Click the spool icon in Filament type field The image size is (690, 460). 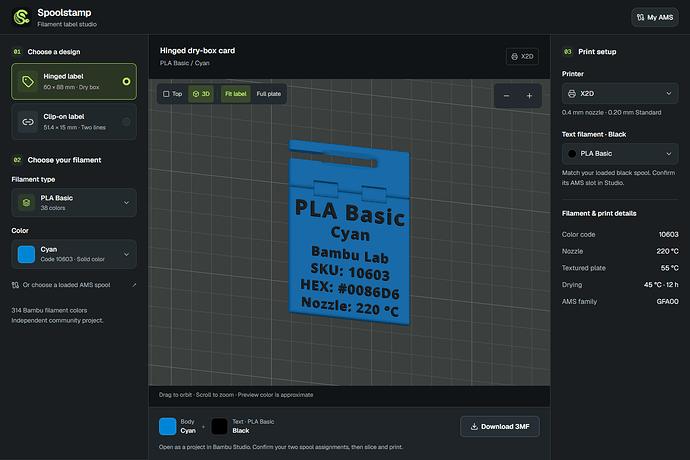26,202
